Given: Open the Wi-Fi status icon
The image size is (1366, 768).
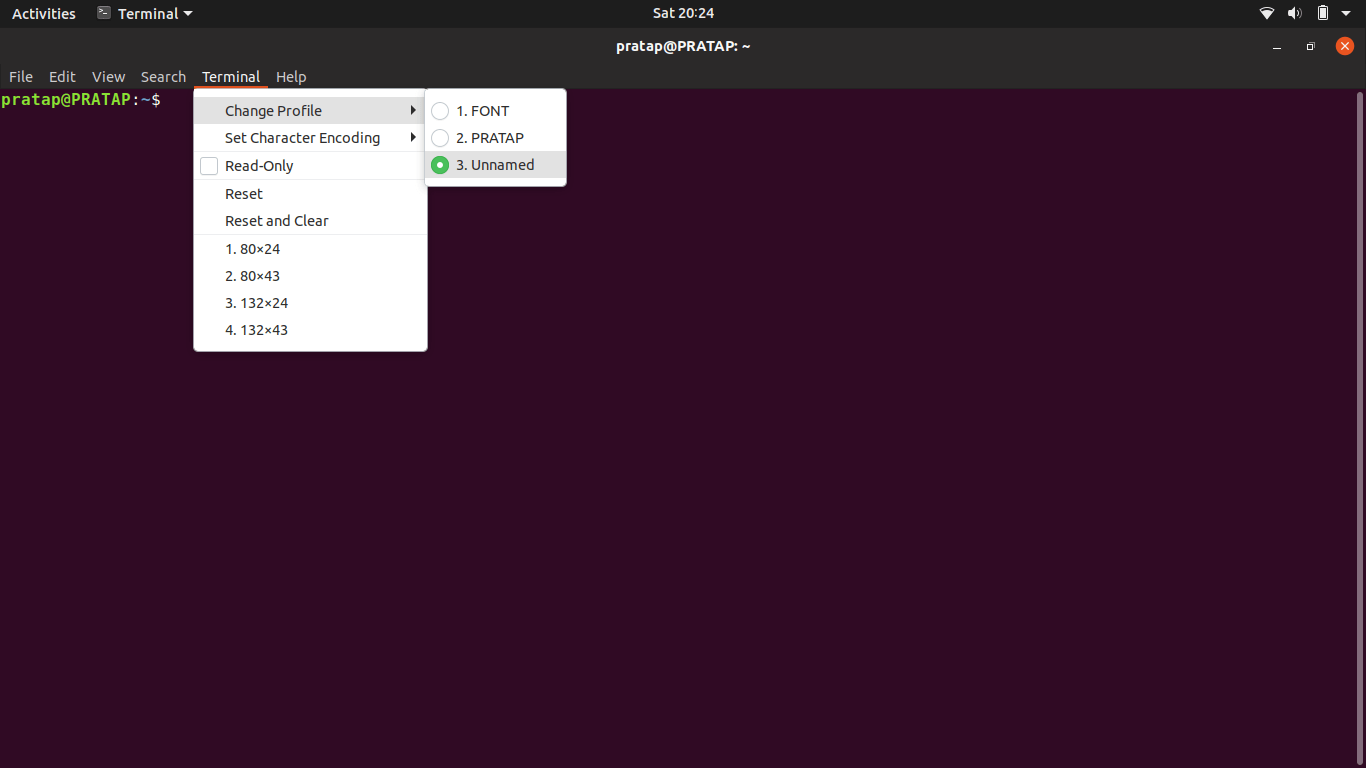Looking at the screenshot, I should (x=1266, y=13).
